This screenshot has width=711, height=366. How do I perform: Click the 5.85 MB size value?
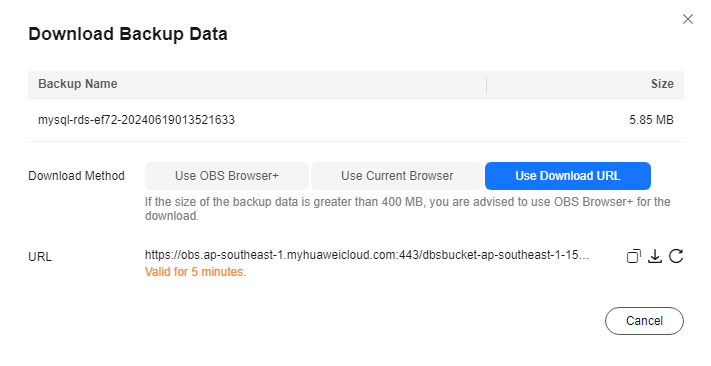tap(651, 120)
